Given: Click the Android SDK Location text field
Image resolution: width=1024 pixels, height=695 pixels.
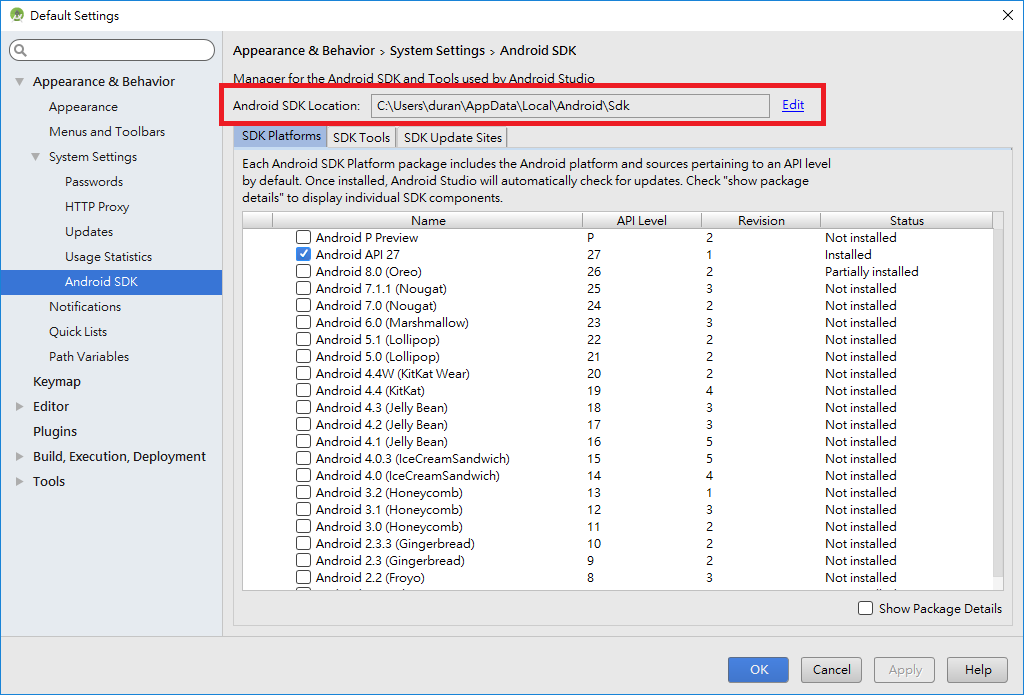Looking at the screenshot, I should click(570, 104).
